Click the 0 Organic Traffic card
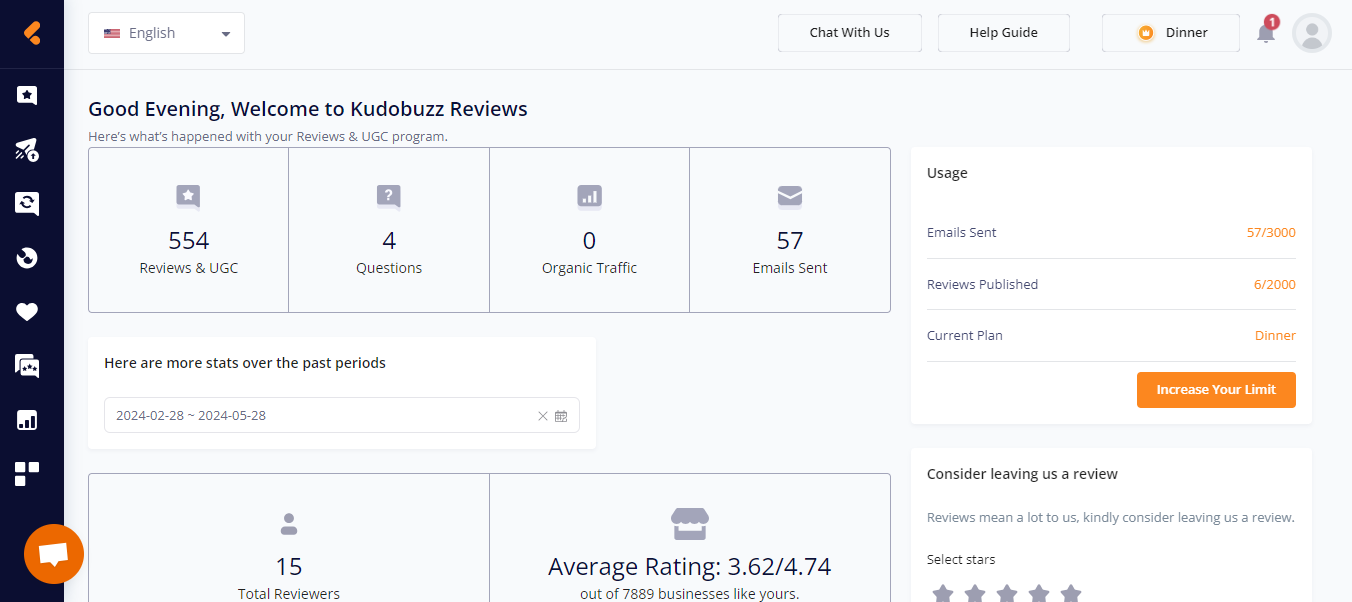 (x=589, y=230)
